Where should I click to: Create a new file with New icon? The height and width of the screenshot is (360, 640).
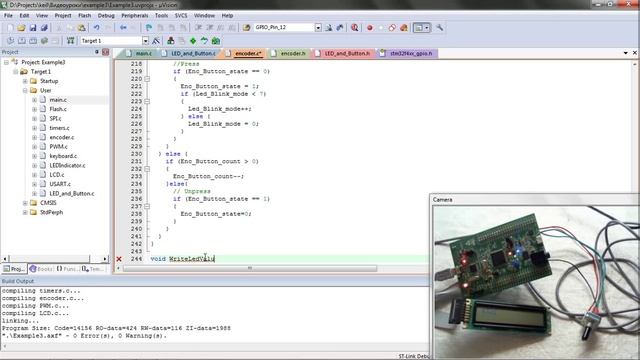(x=10, y=28)
